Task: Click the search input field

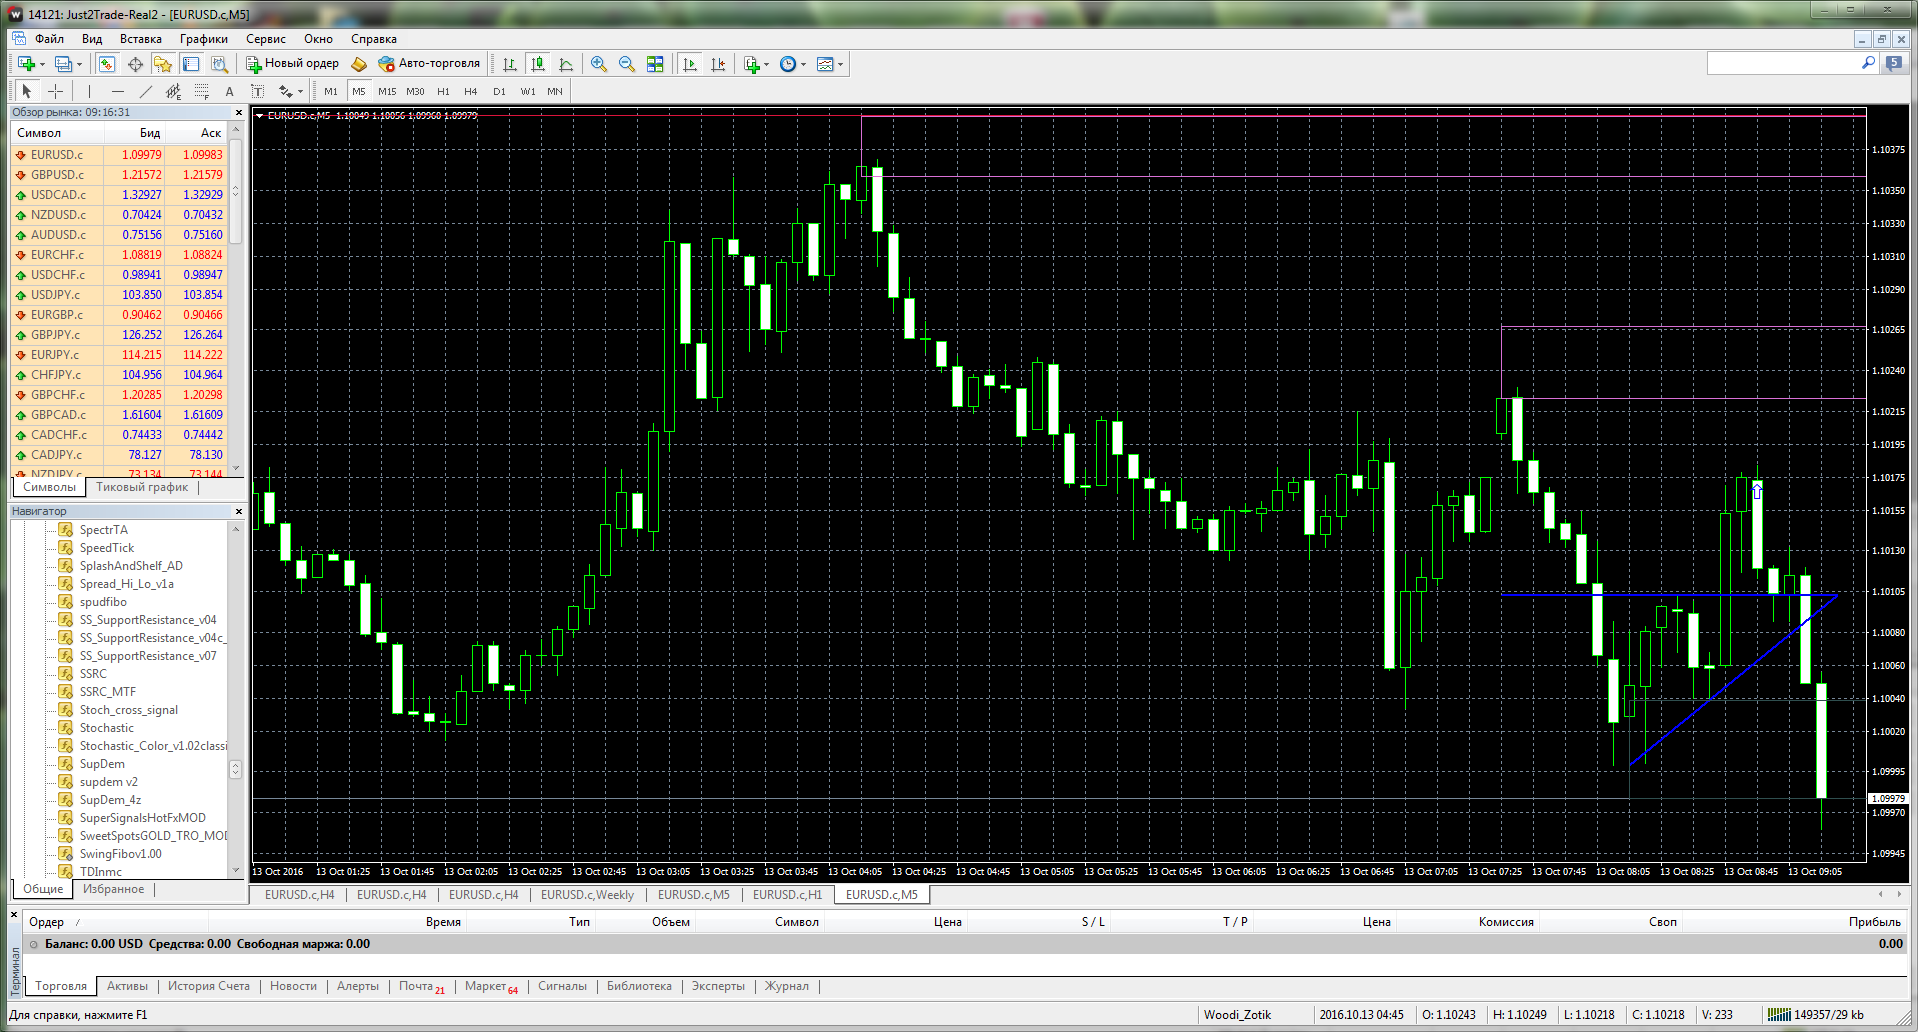Action: click(1782, 63)
